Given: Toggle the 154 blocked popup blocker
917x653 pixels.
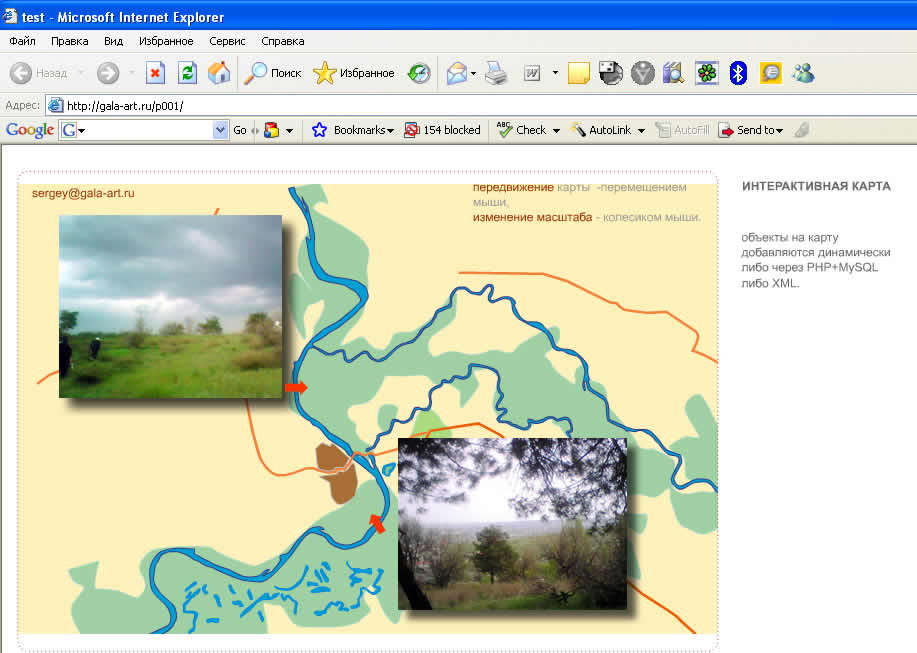Looking at the screenshot, I should tap(442, 130).
